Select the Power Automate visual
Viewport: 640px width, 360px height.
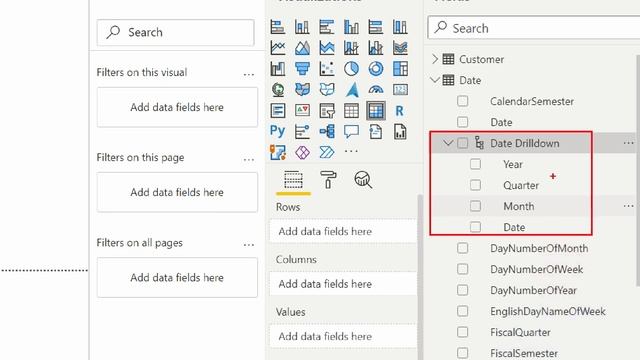[x=327, y=152]
